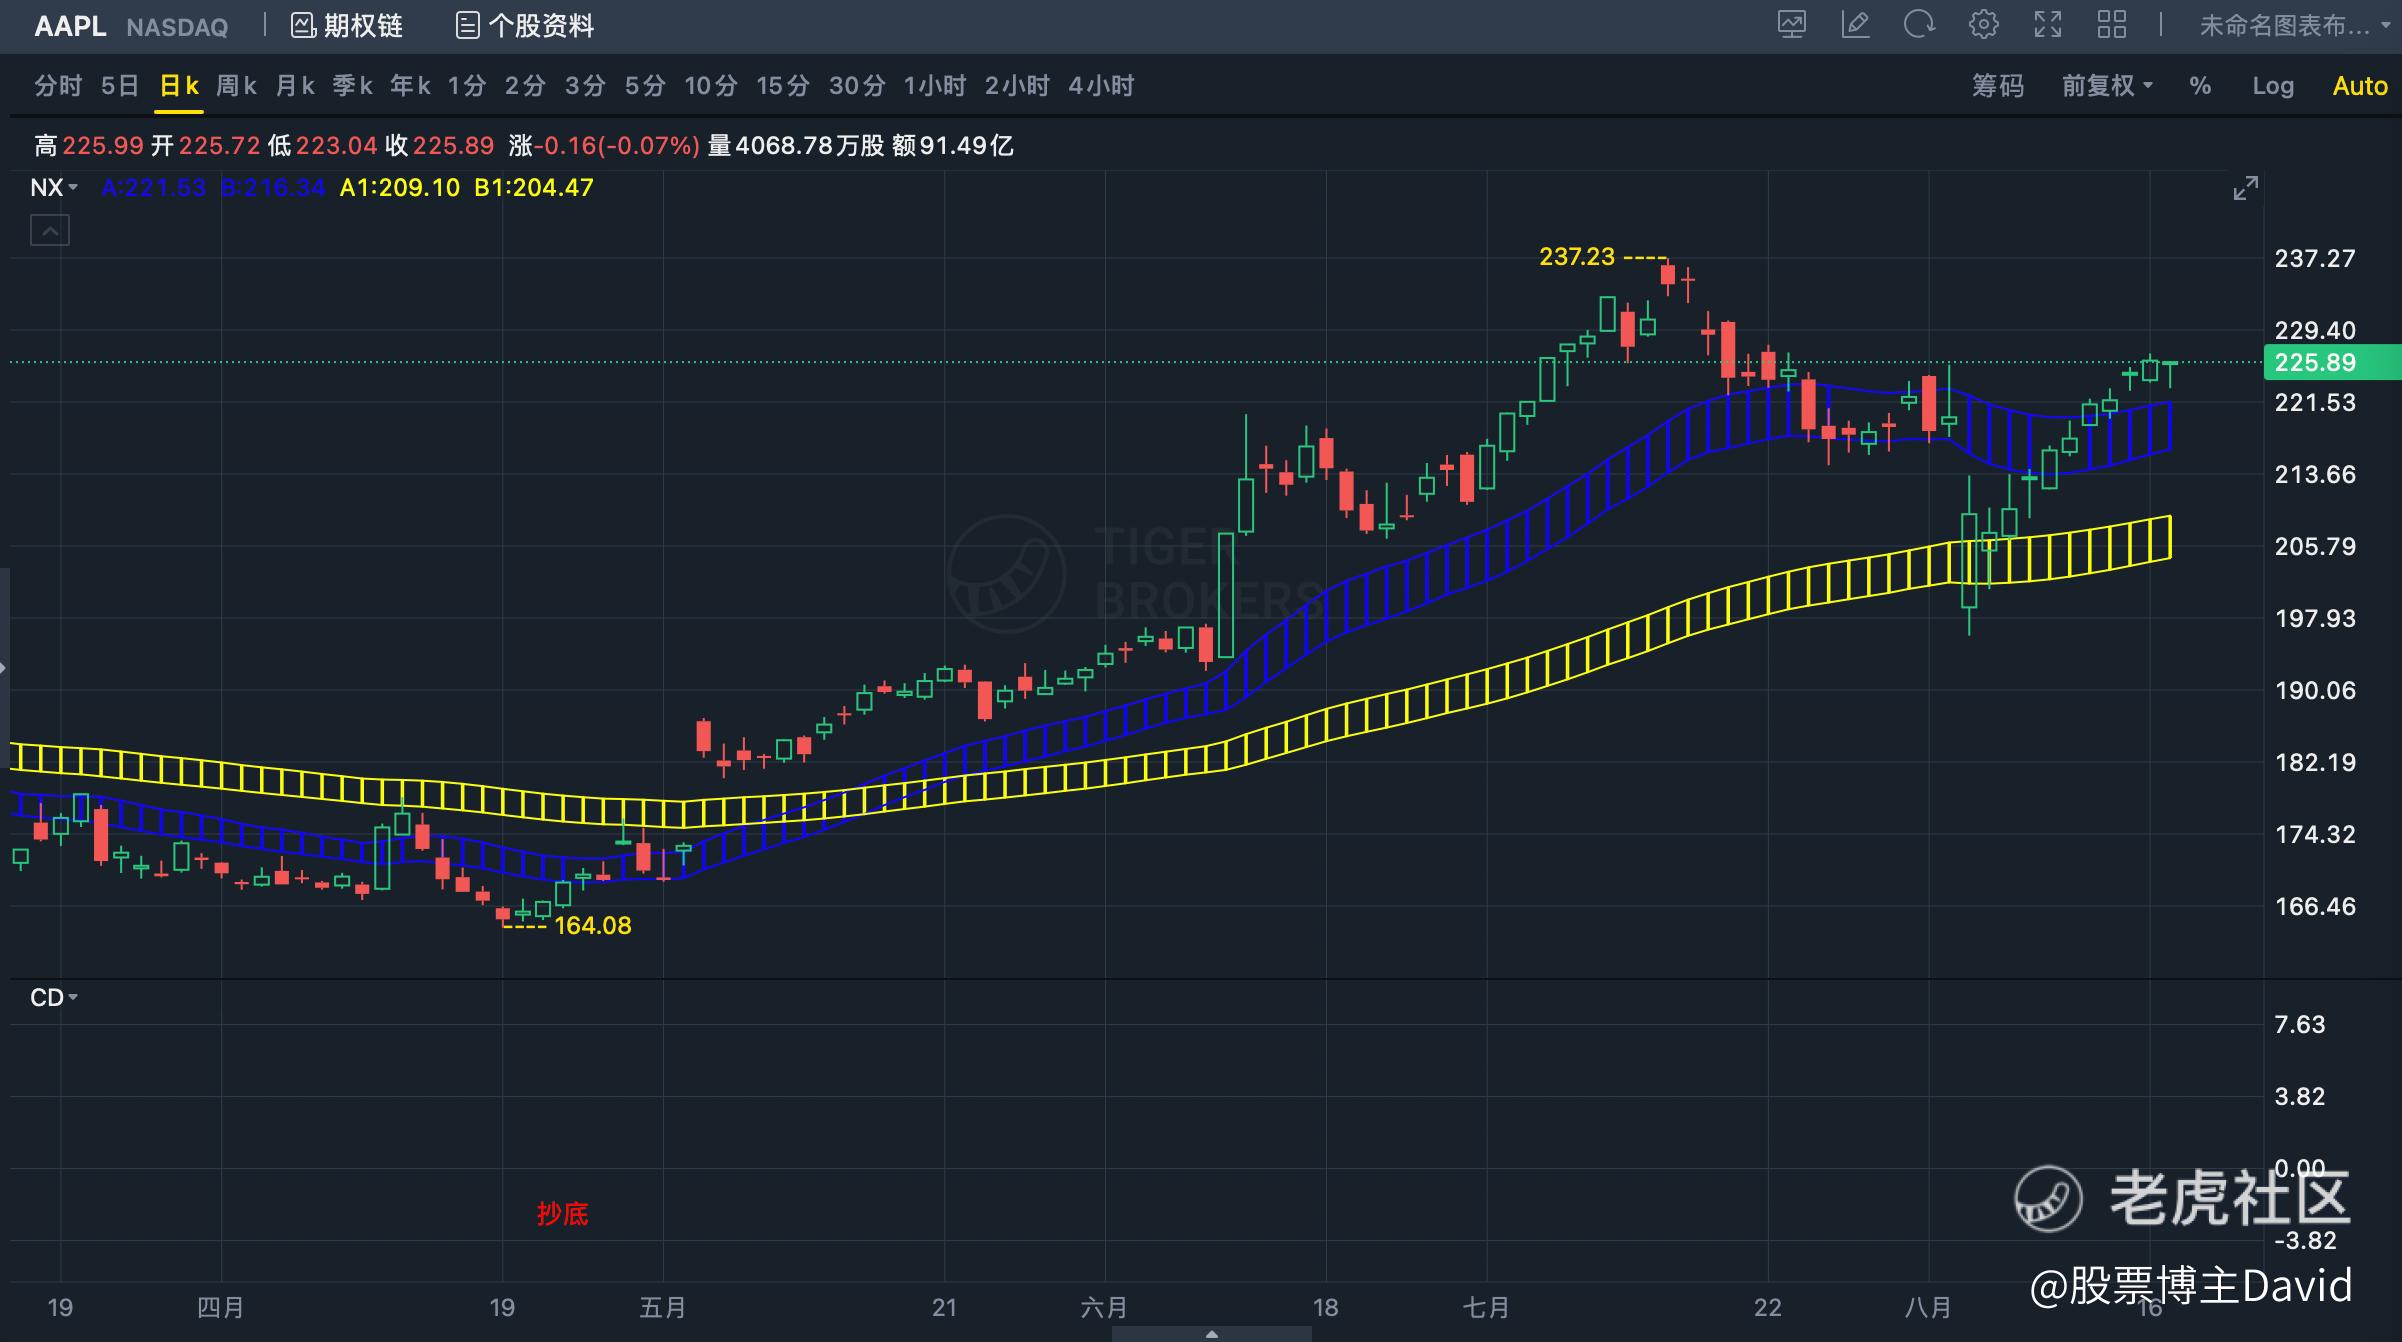Select the 30分 timeframe tab
The height and width of the screenshot is (1342, 2402).
point(857,86)
